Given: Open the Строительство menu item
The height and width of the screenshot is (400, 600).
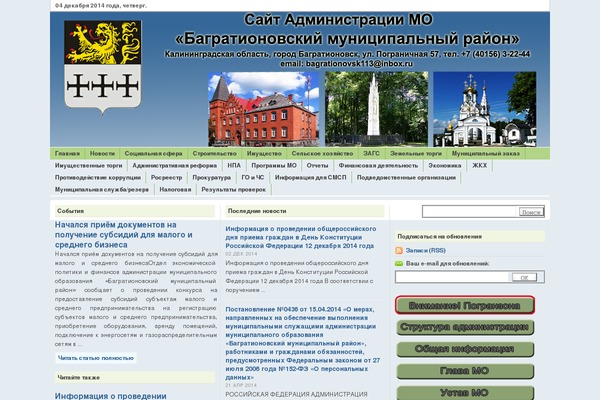Looking at the screenshot, I should 215,153.
